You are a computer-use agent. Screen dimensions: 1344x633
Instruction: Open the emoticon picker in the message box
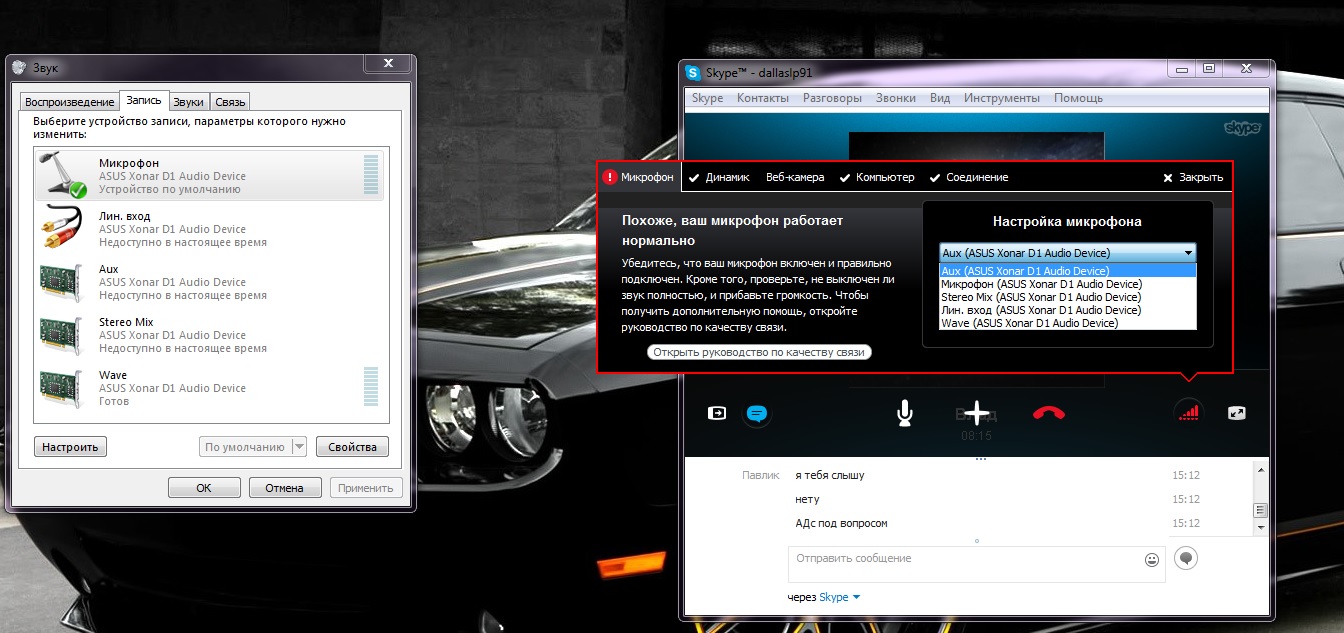(x=1151, y=560)
